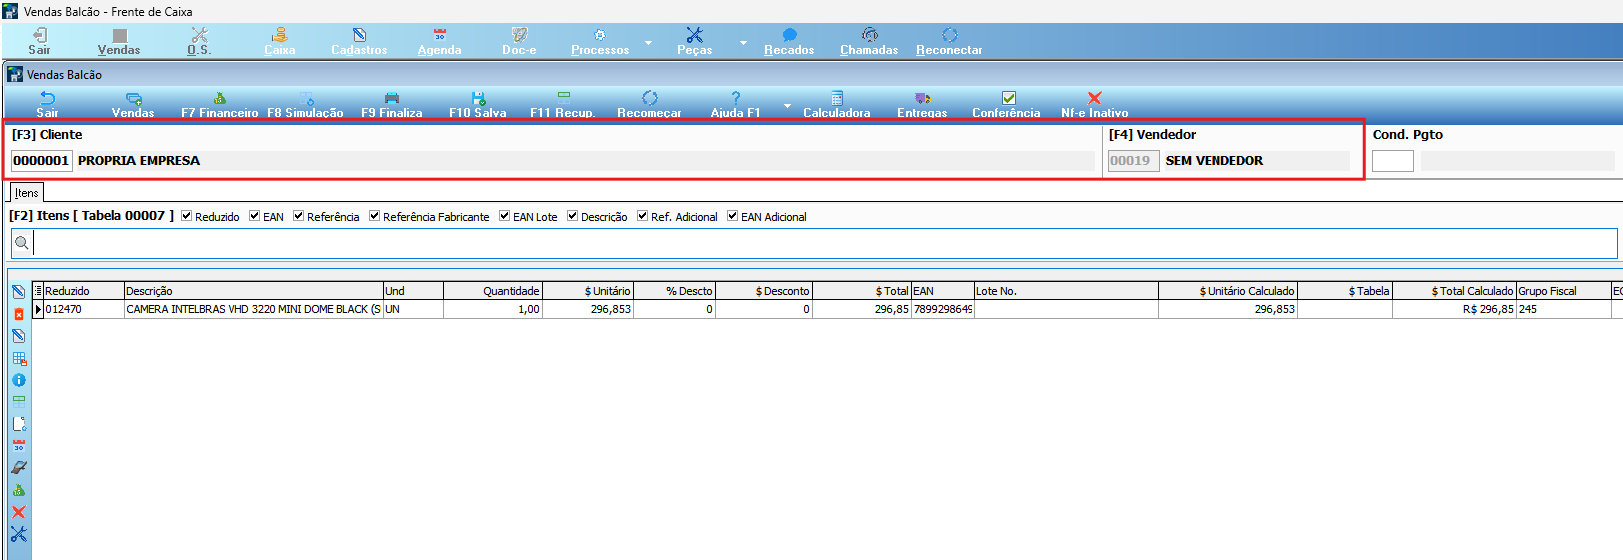Click F11 Recup. to recover a sale
This screenshot has width=1623, height=560.
(563, 104)
